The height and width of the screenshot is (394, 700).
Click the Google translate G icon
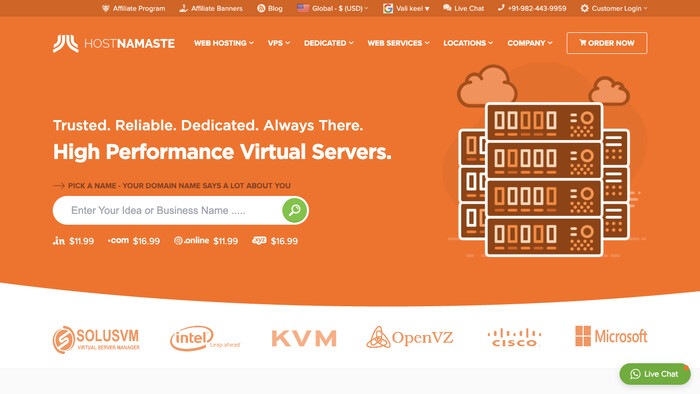pos(388,8)
